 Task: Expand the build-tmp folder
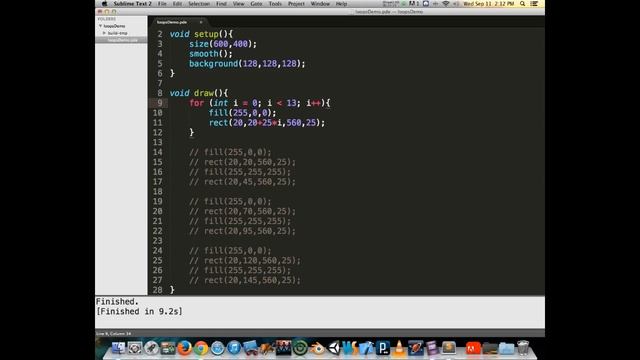click(x=104, y=33)
